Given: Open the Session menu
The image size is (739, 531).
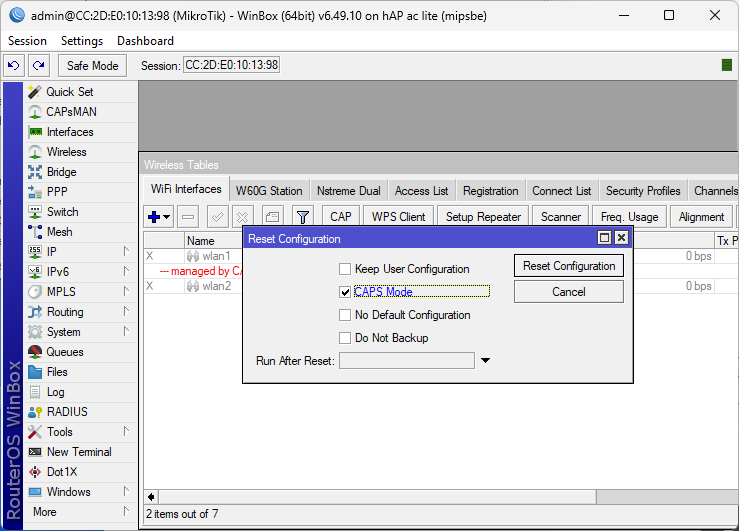Looking at the screenshot, I should point(27,41).
